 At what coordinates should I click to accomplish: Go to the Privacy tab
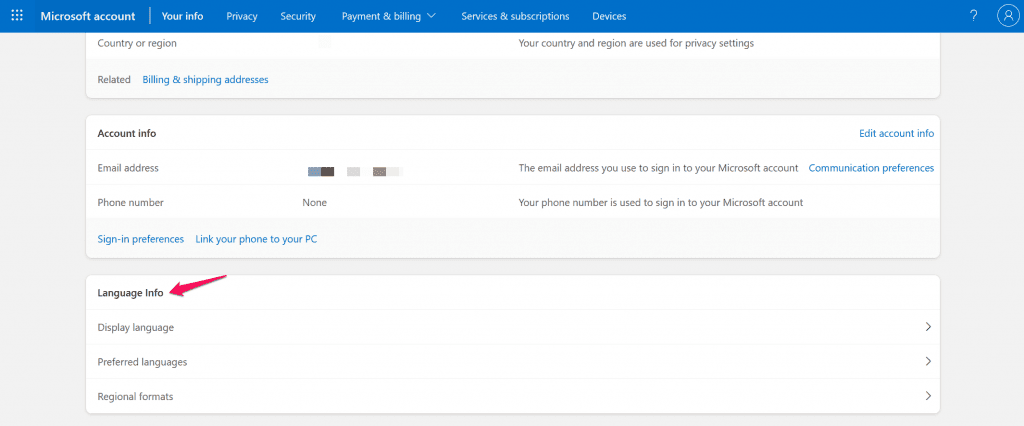coord(242,16)
